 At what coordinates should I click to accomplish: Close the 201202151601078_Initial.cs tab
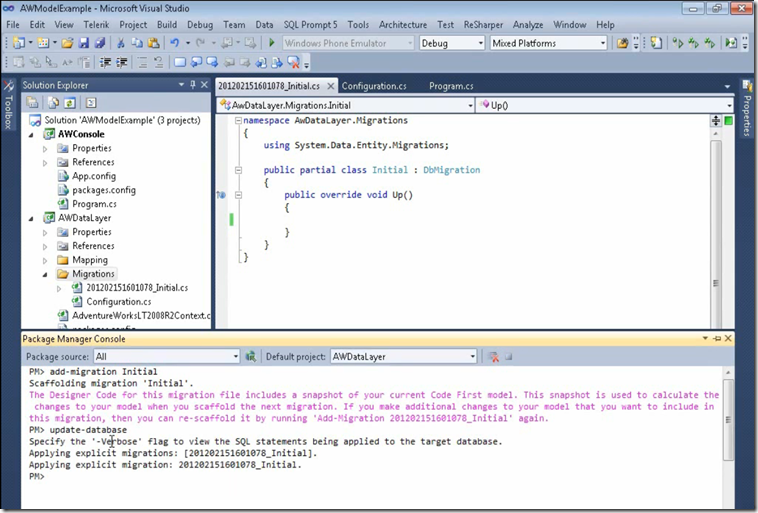331,86
